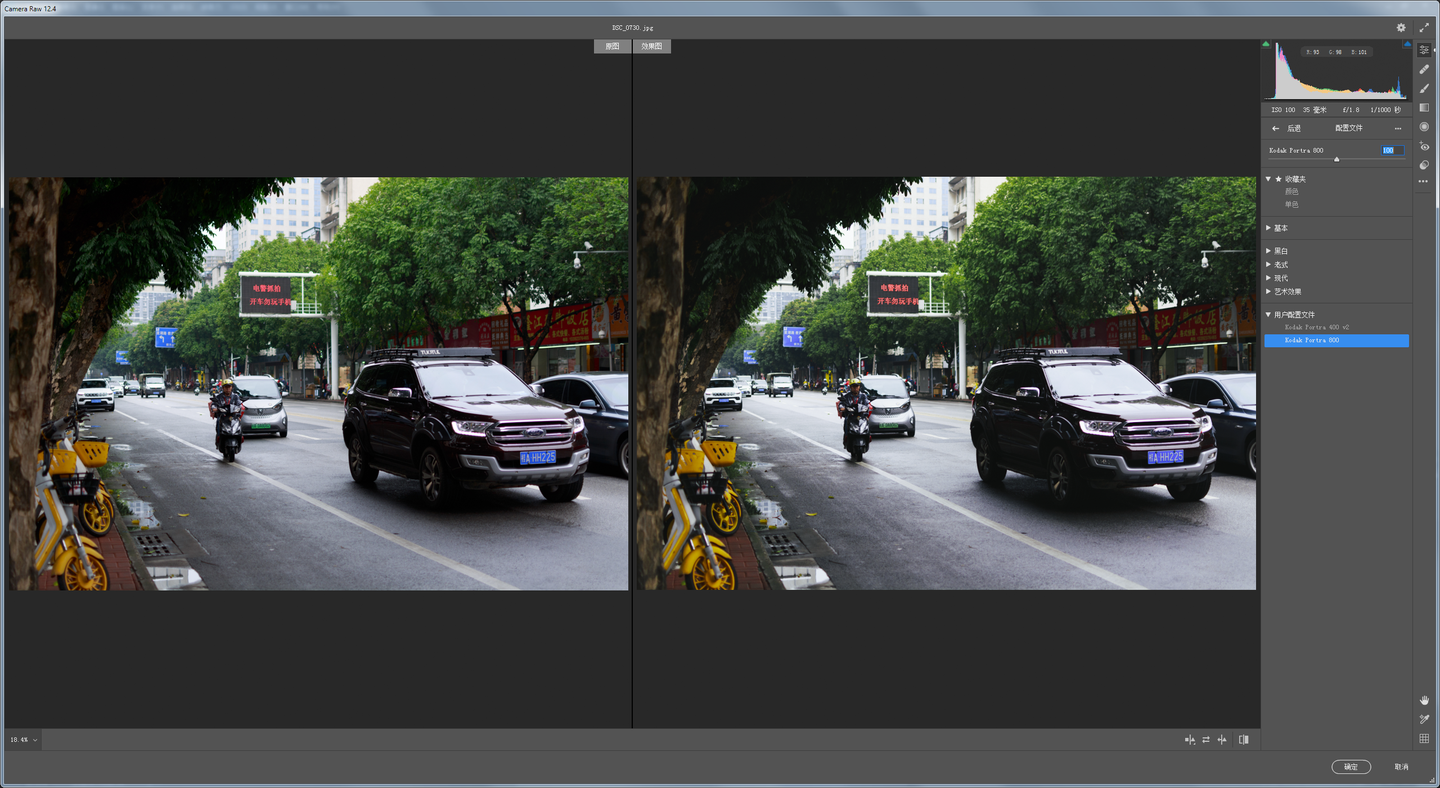Cancel the dialog with 取消

point(1400,767)
